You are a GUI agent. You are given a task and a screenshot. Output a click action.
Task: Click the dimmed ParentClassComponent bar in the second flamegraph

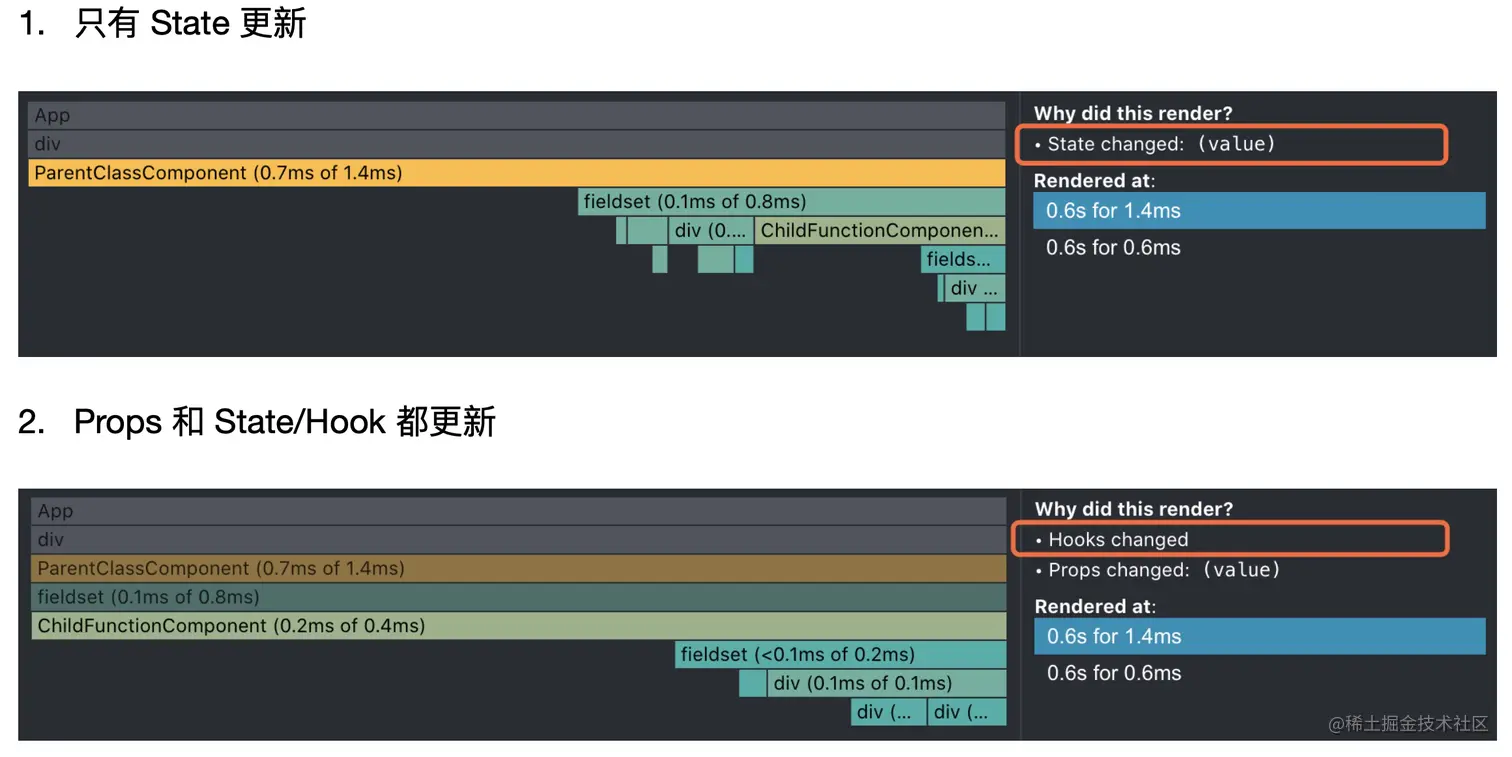tap(518, 568)
